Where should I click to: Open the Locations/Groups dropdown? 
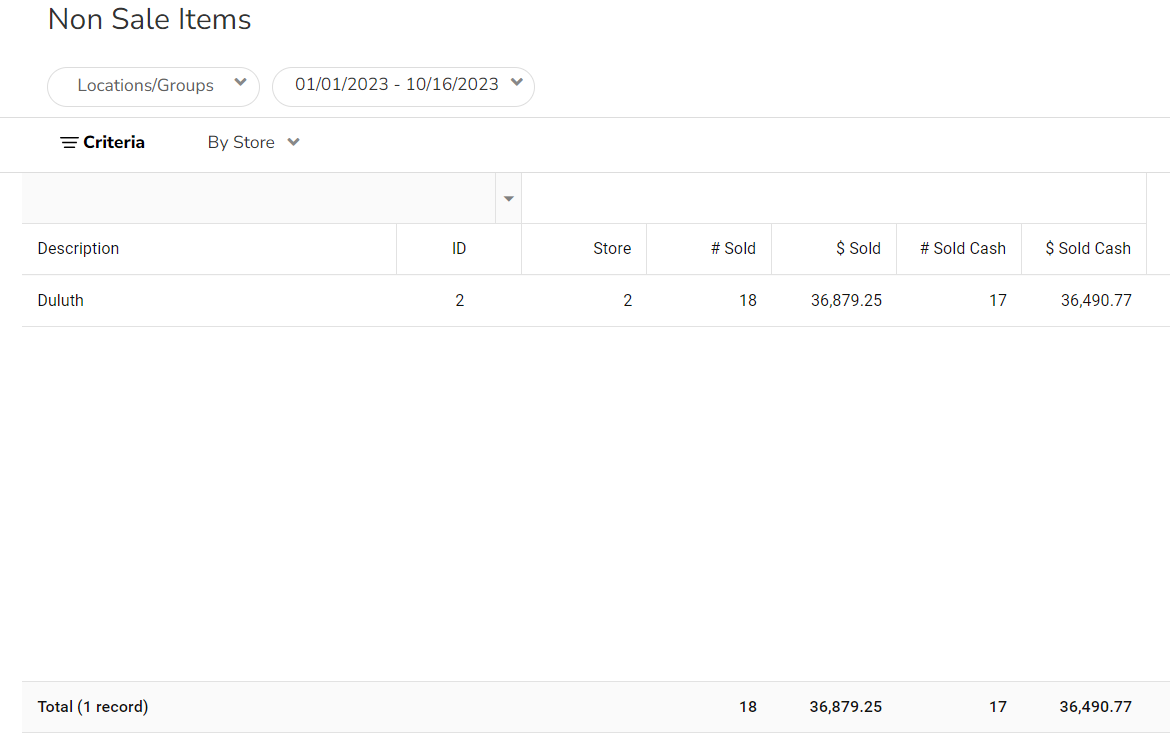pos(152,86)
